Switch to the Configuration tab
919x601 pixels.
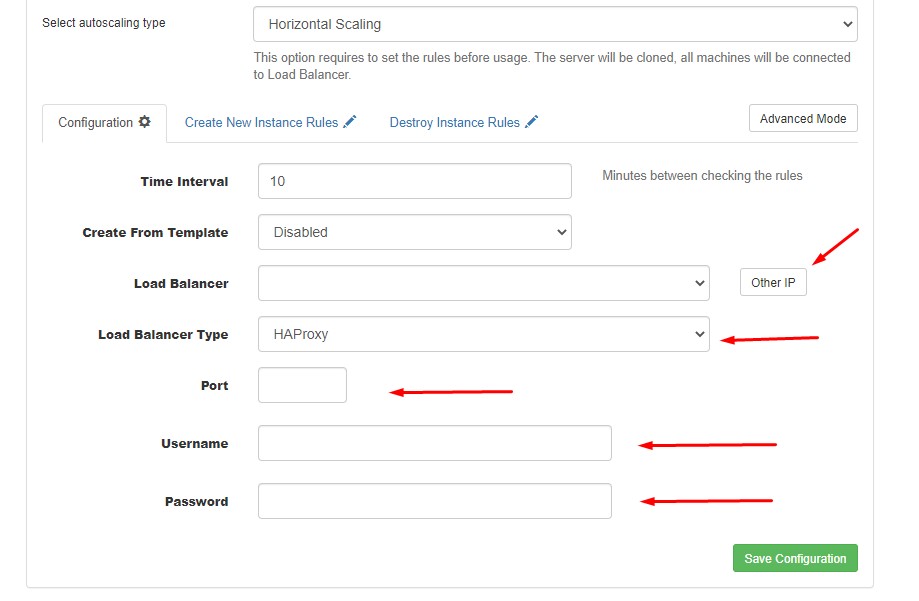[x=104, y=123]
